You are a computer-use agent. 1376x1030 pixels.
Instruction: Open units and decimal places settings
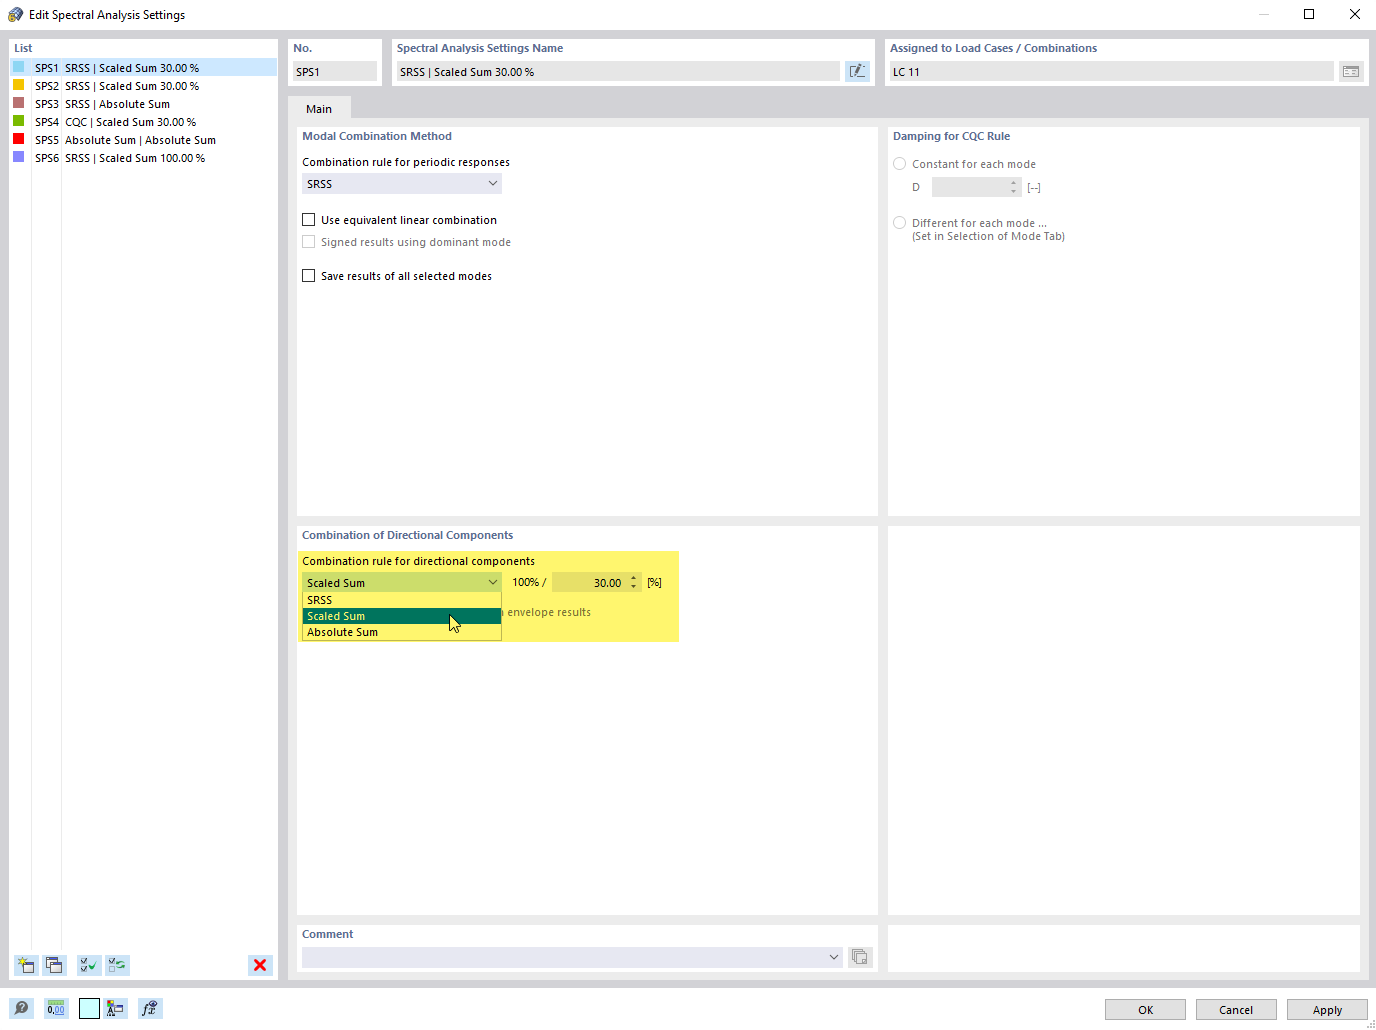coord(56,1008)
